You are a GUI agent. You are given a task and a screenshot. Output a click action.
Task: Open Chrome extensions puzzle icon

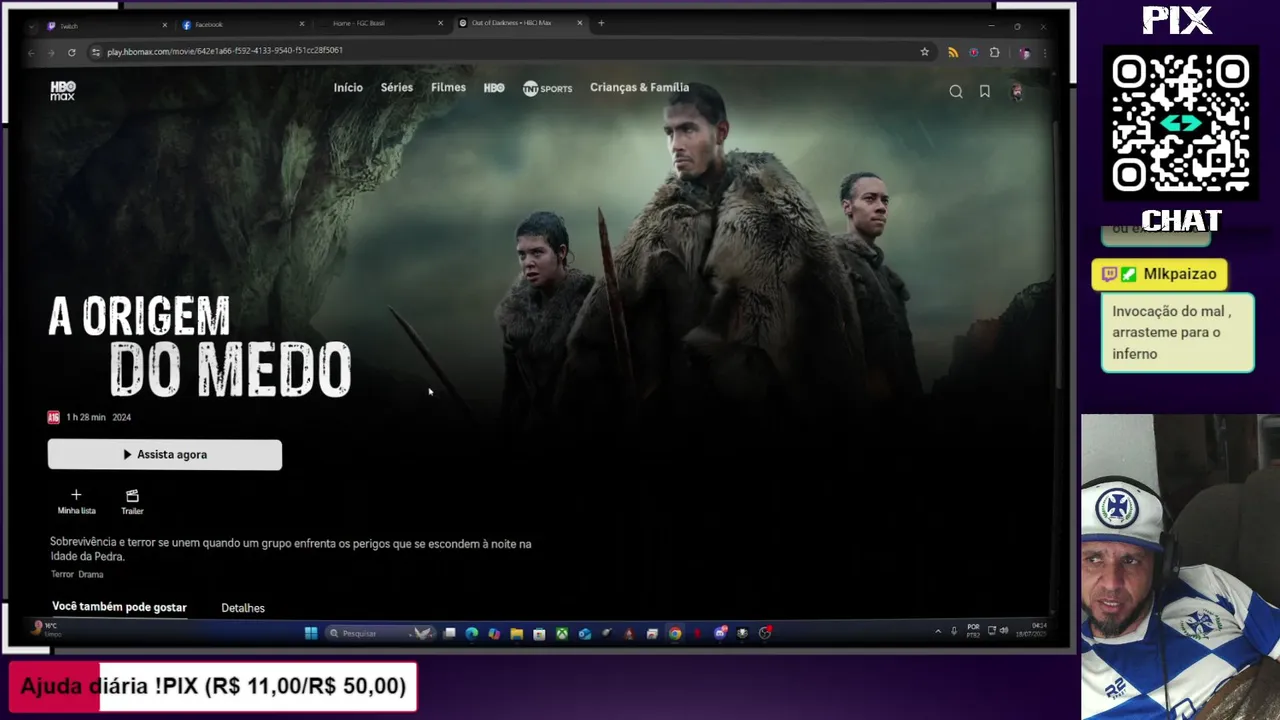pos(994,52)
